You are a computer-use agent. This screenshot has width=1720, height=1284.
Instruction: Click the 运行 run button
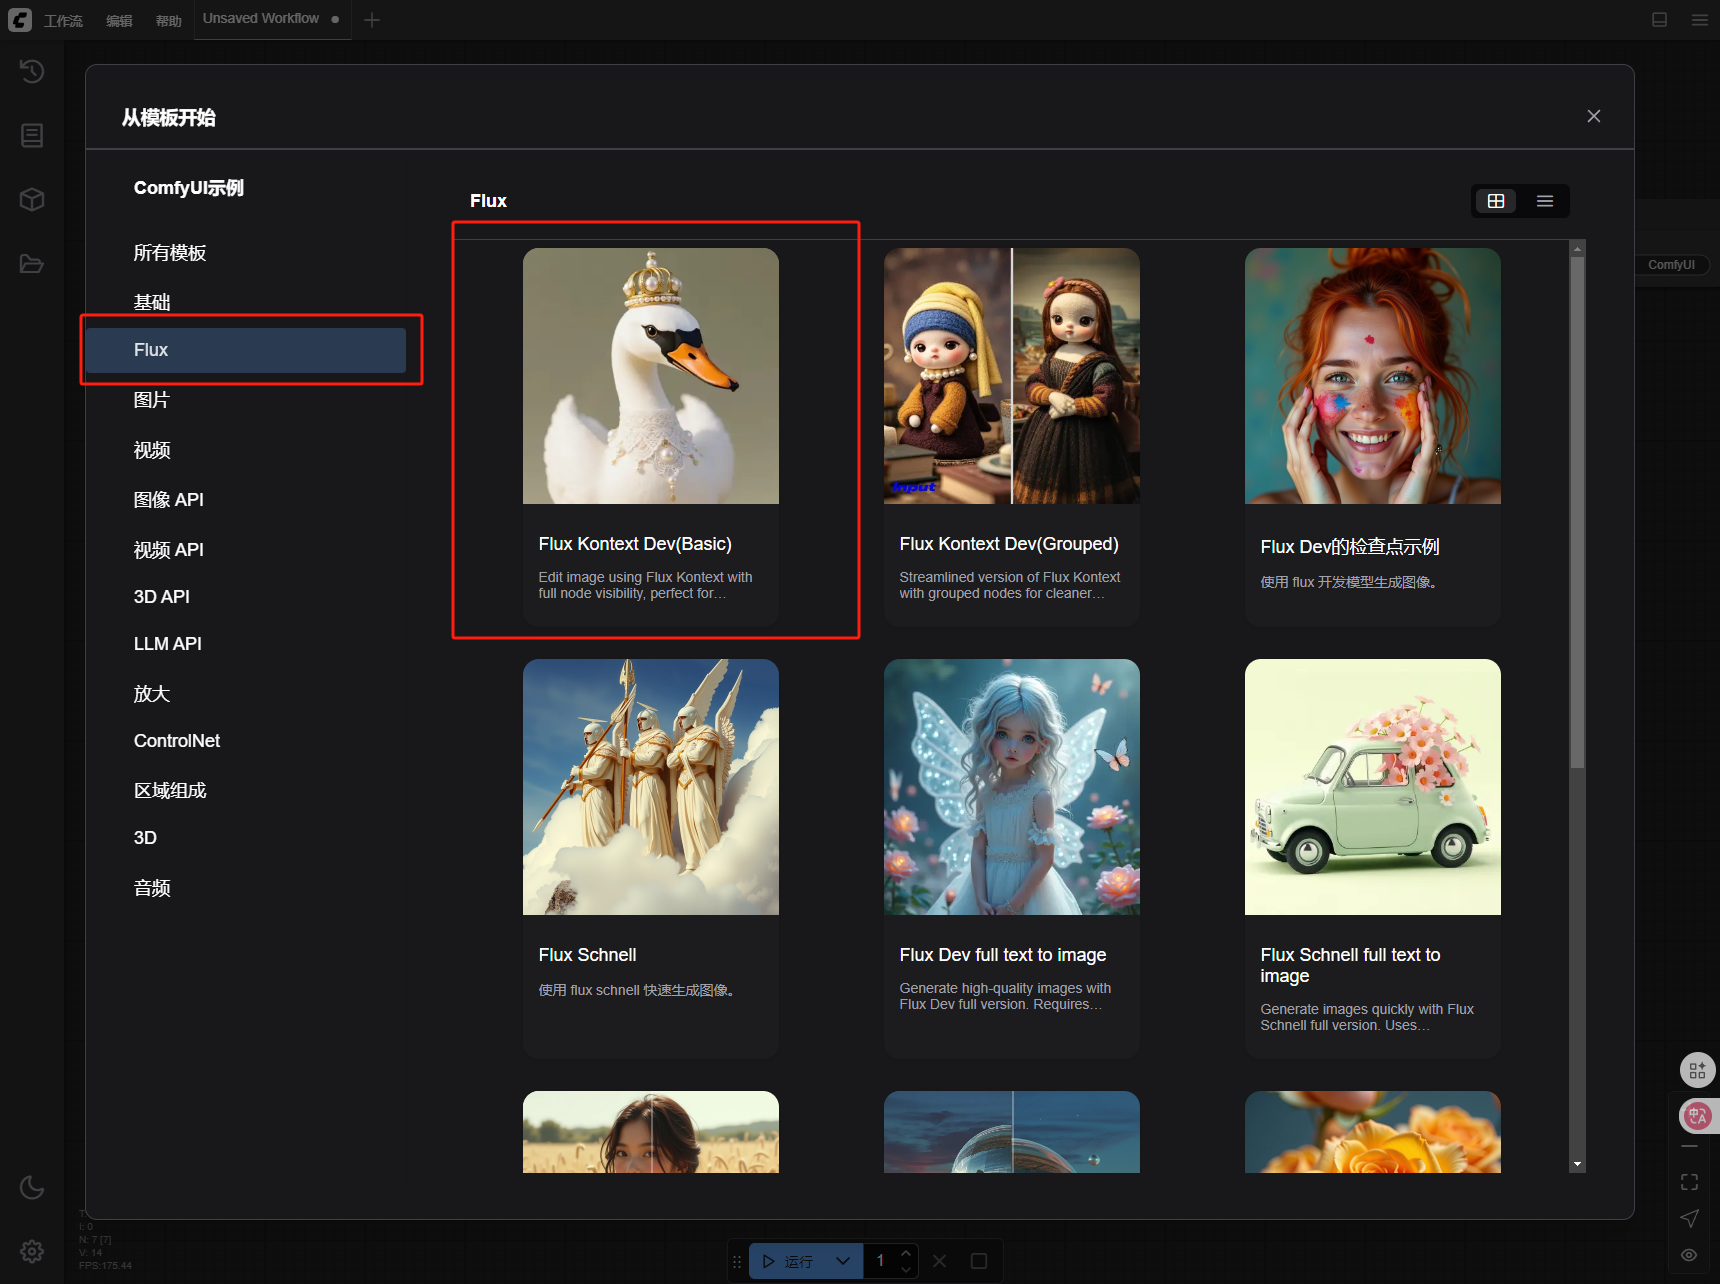789,1261
